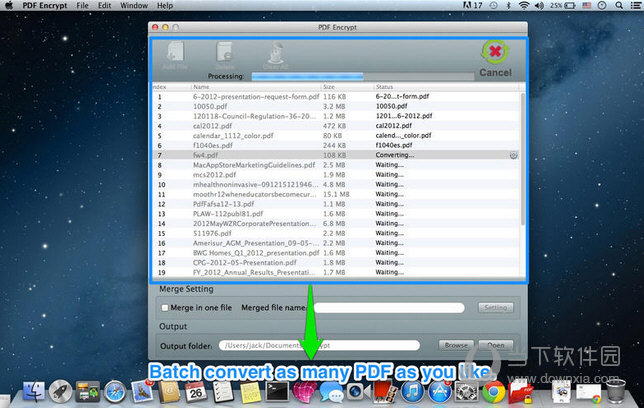The width and height of the screenshot is (644, 408).
Task: Open Spotlight search in menu bar
Action: (619, 5)
